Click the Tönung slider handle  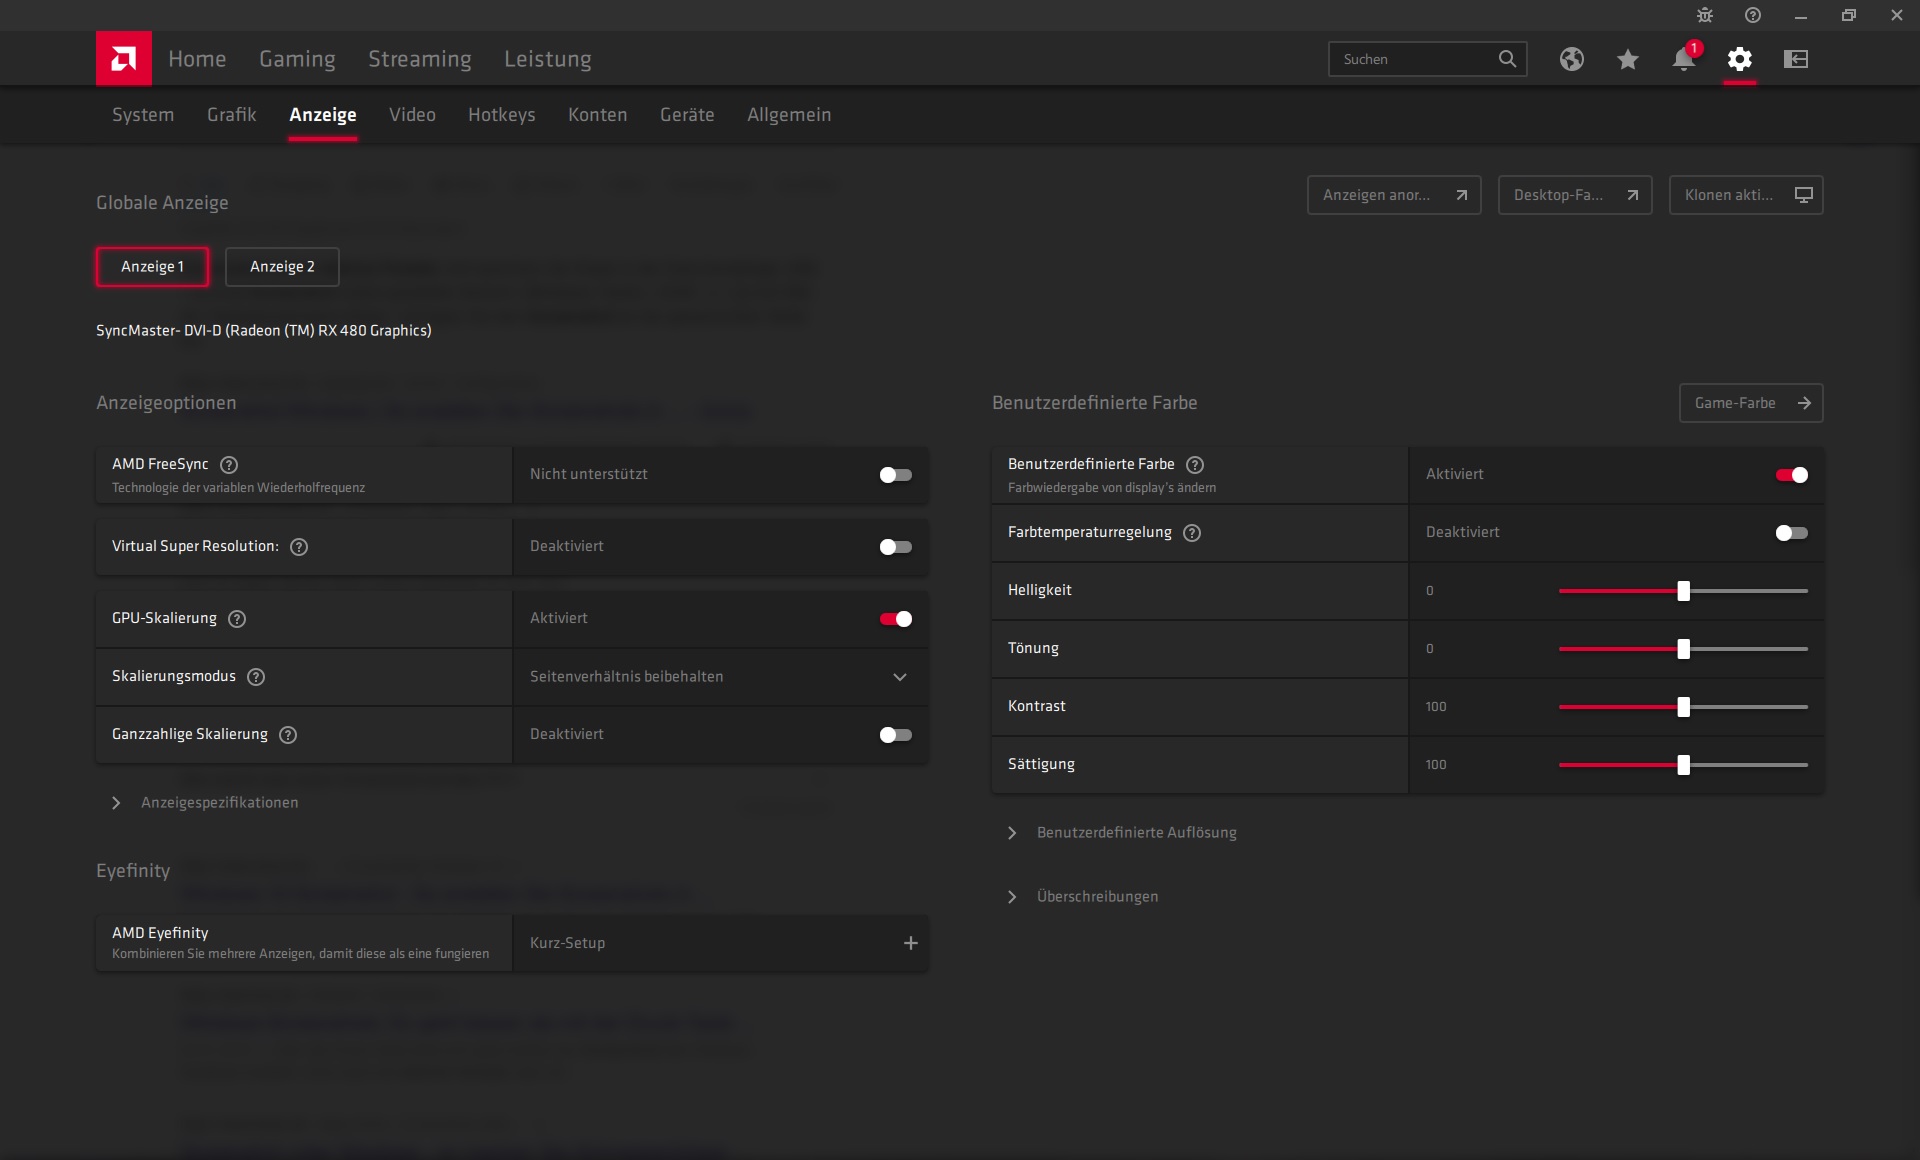pyautogui.click(x=1684, y=649)
